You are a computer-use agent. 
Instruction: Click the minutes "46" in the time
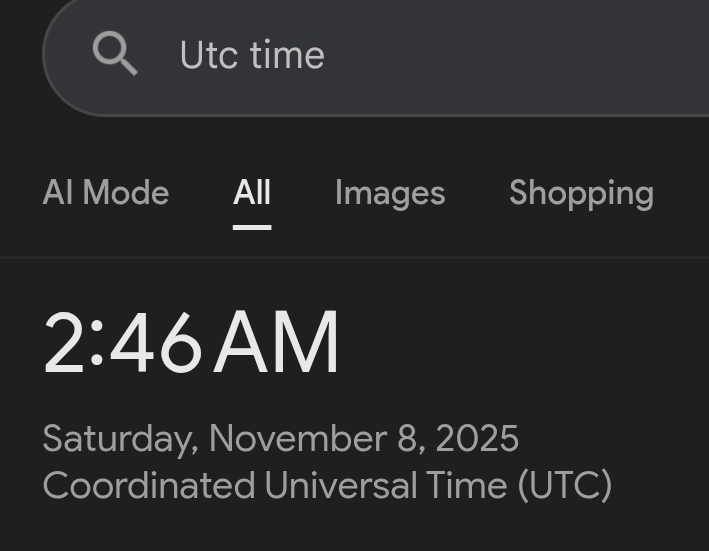(155, 344)
